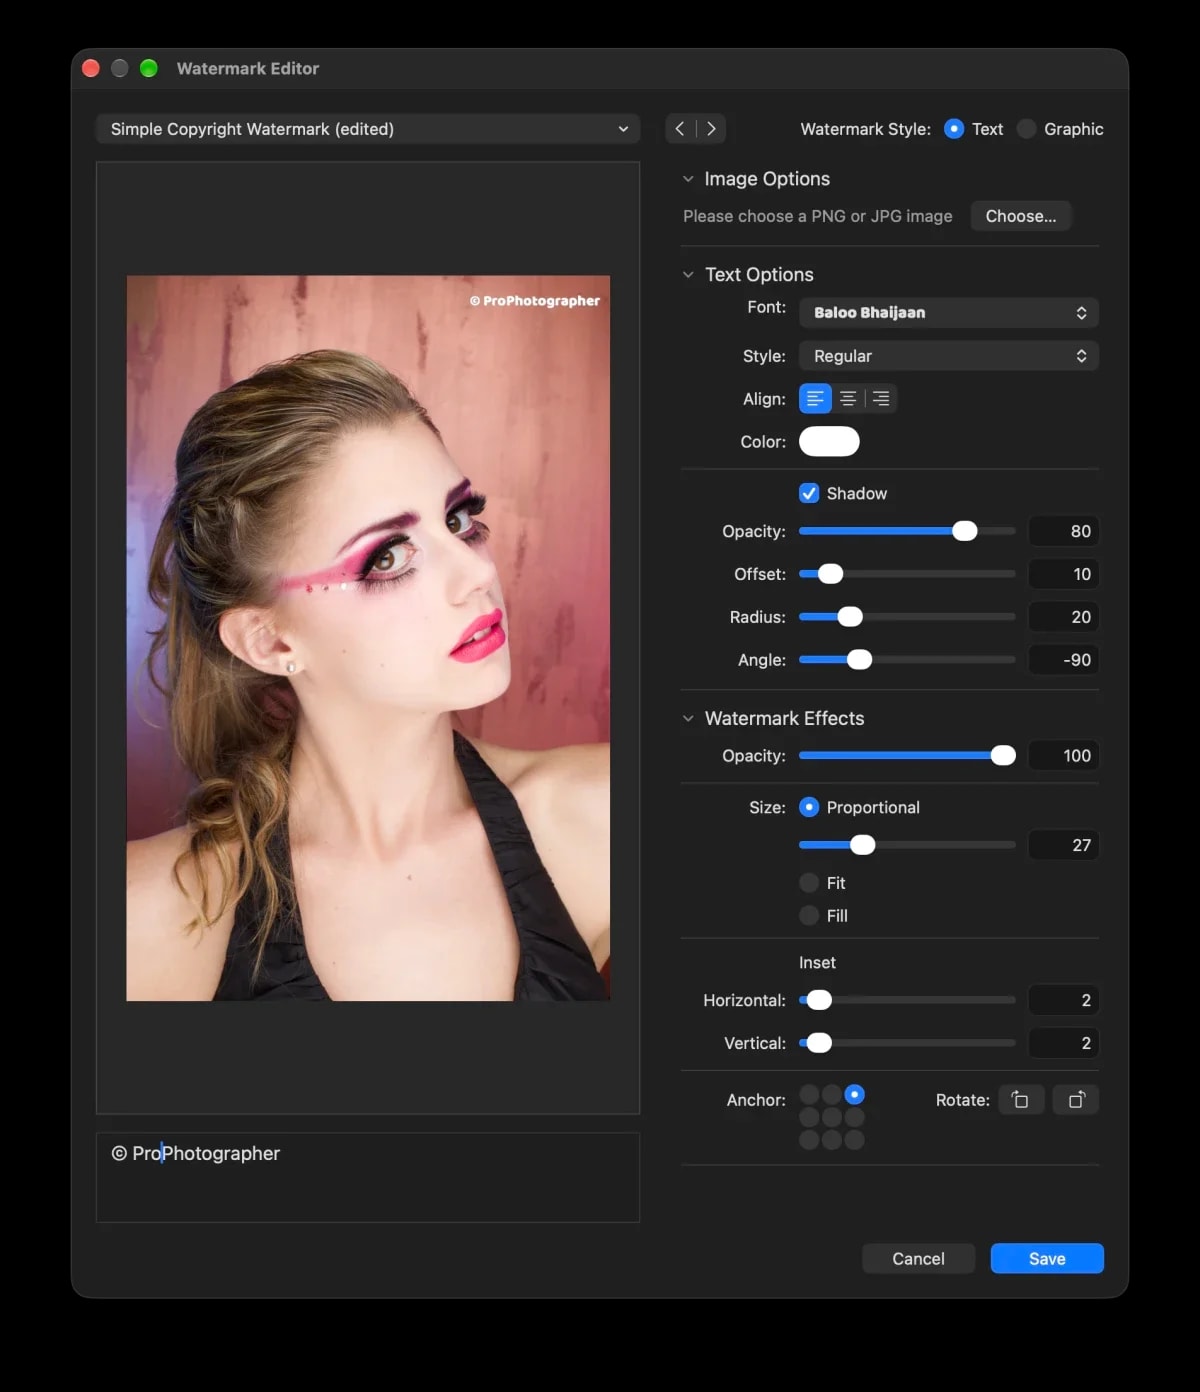Image resolution: width=1200 pixels, height=1392 pixels.
Task: Set text alignment to right
Action: point(881,399)
